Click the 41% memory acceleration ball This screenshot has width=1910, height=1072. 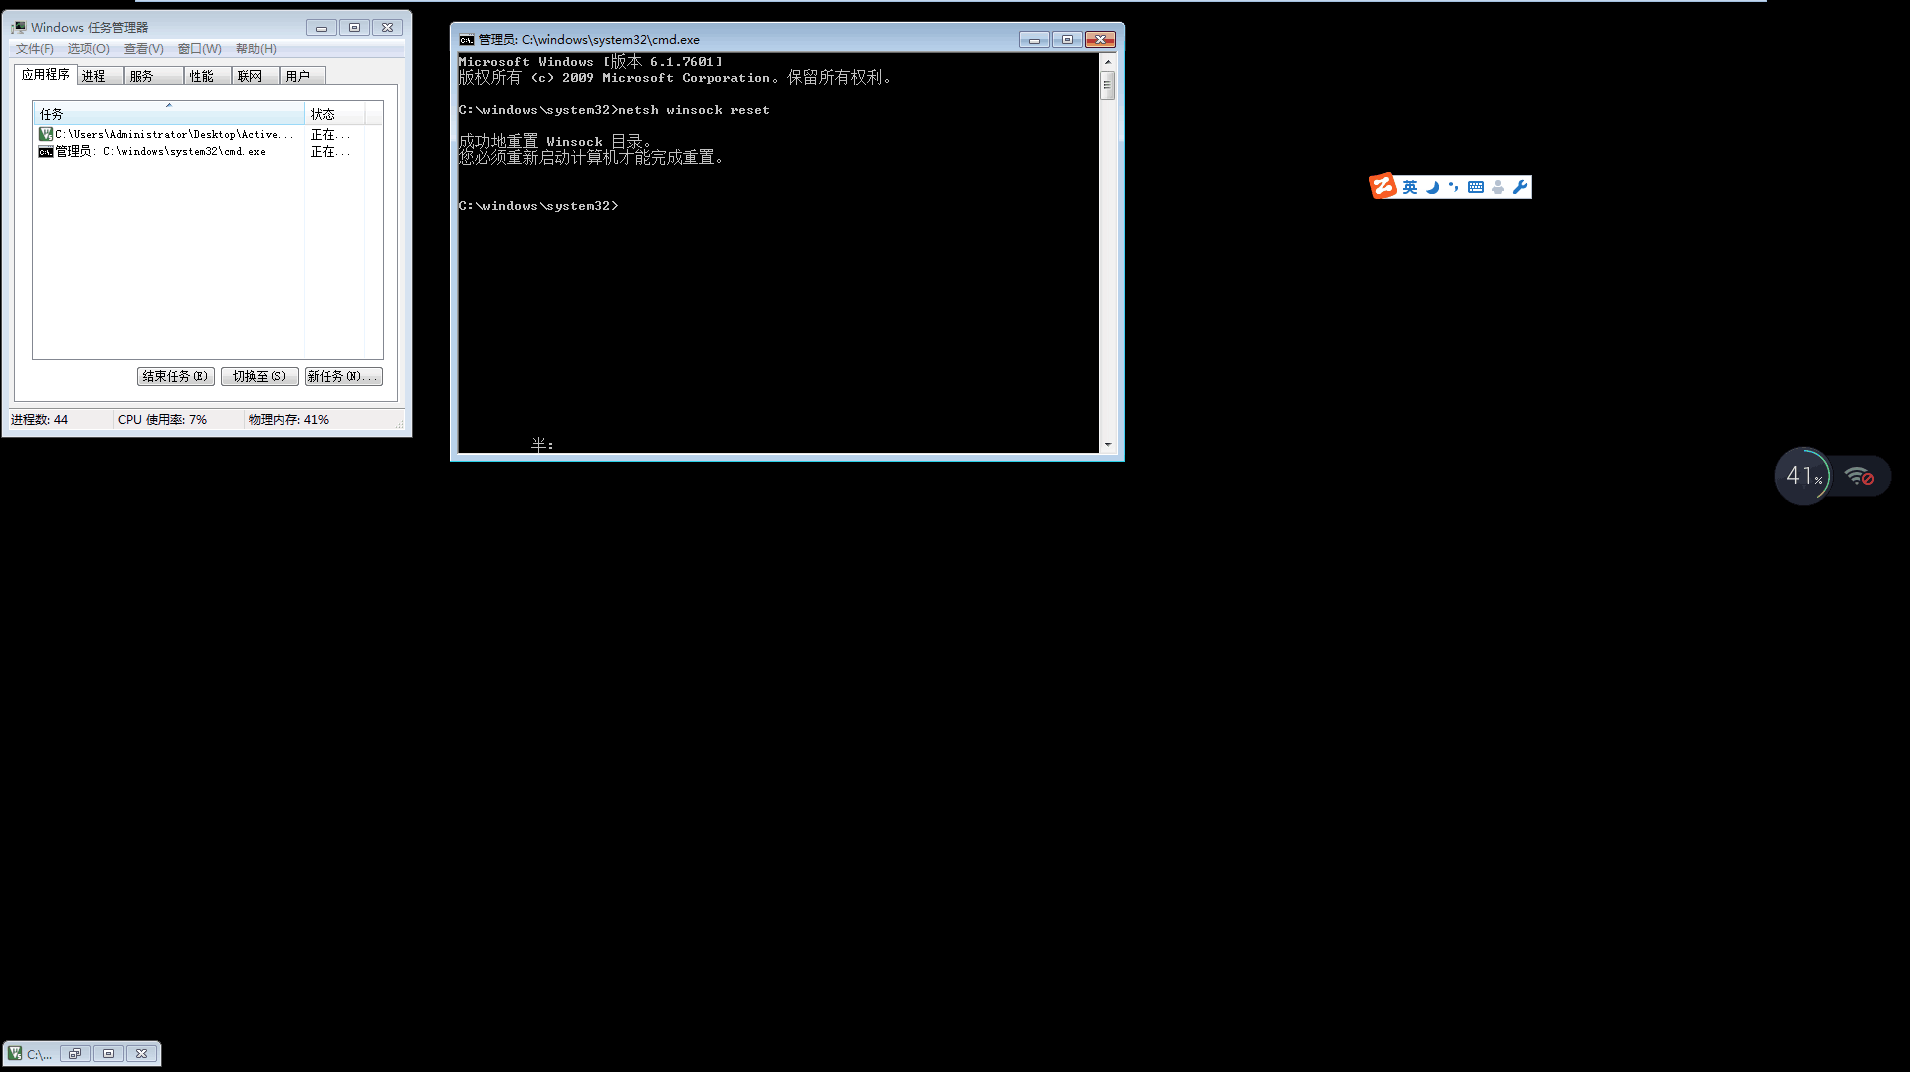tap(1803, 476)
